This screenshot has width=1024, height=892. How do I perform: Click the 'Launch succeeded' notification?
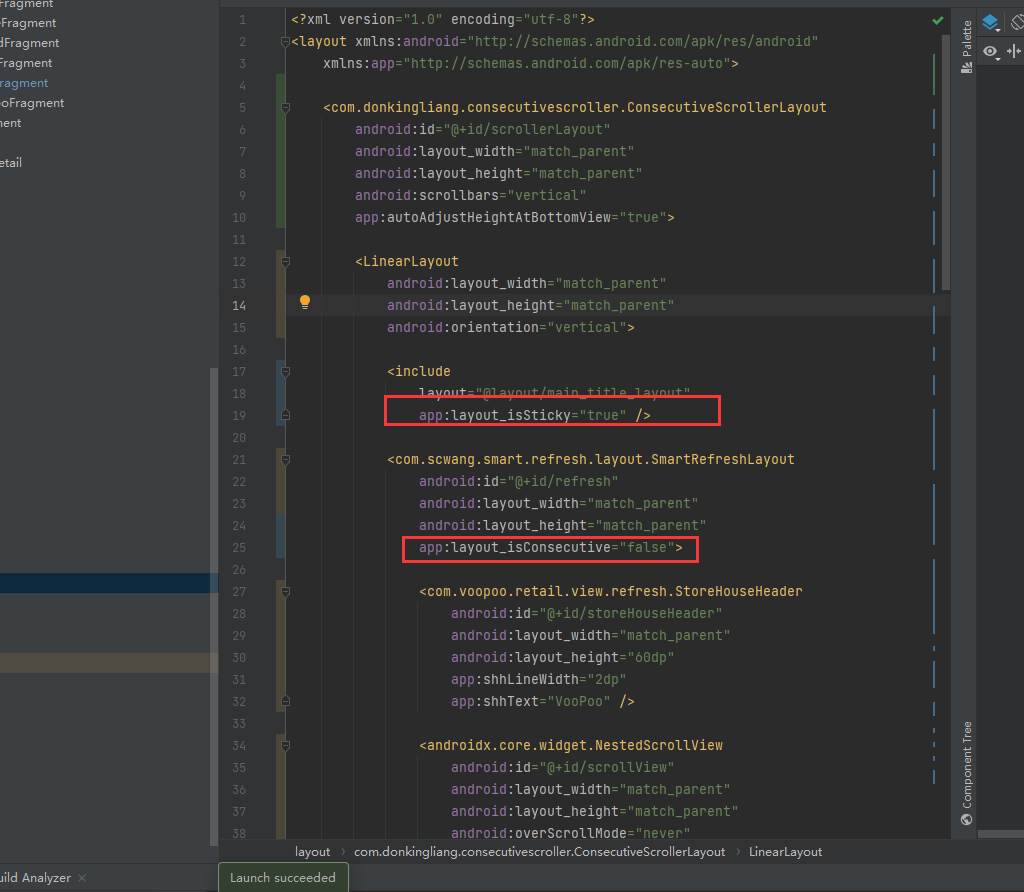coord(283,878)
